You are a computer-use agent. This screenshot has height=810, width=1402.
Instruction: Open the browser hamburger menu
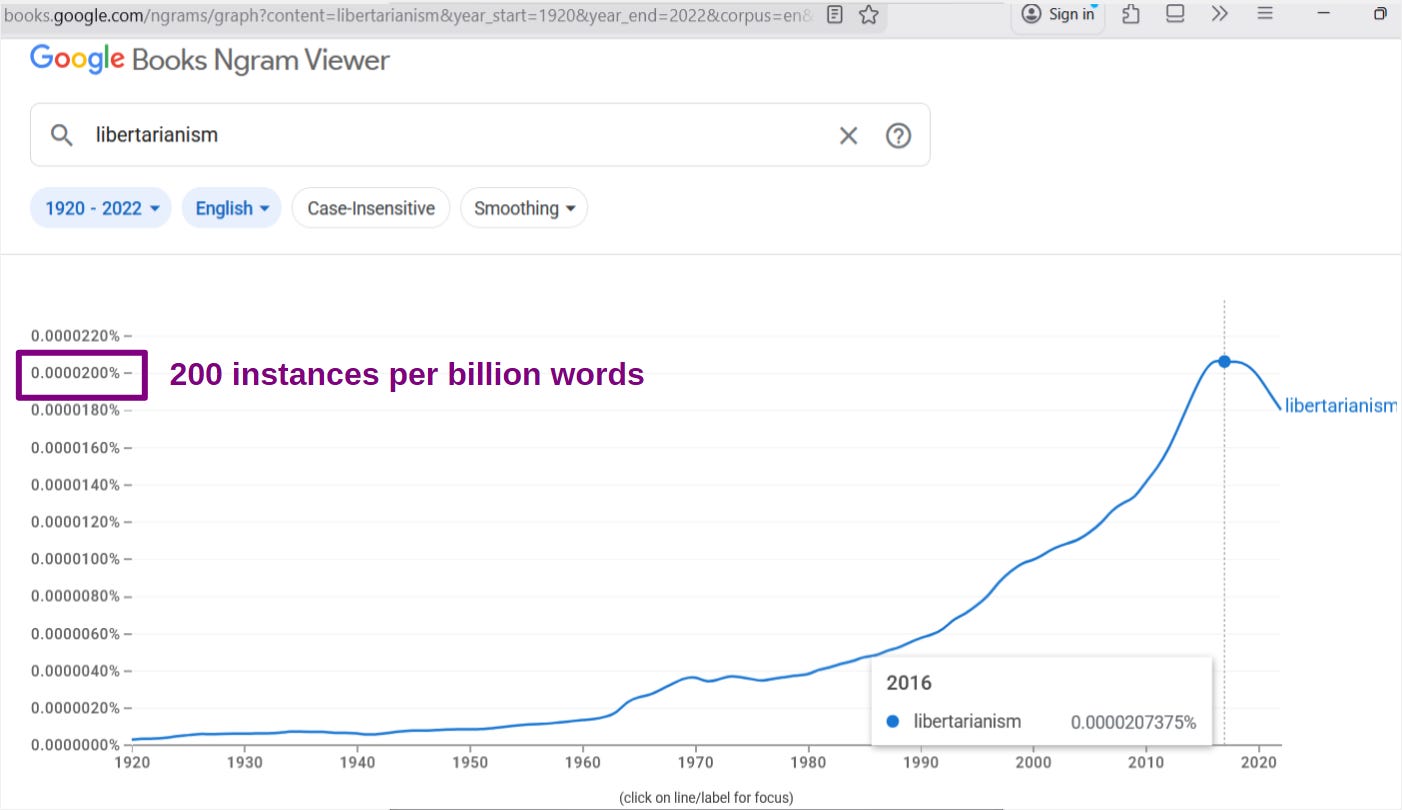(1264, 14)
